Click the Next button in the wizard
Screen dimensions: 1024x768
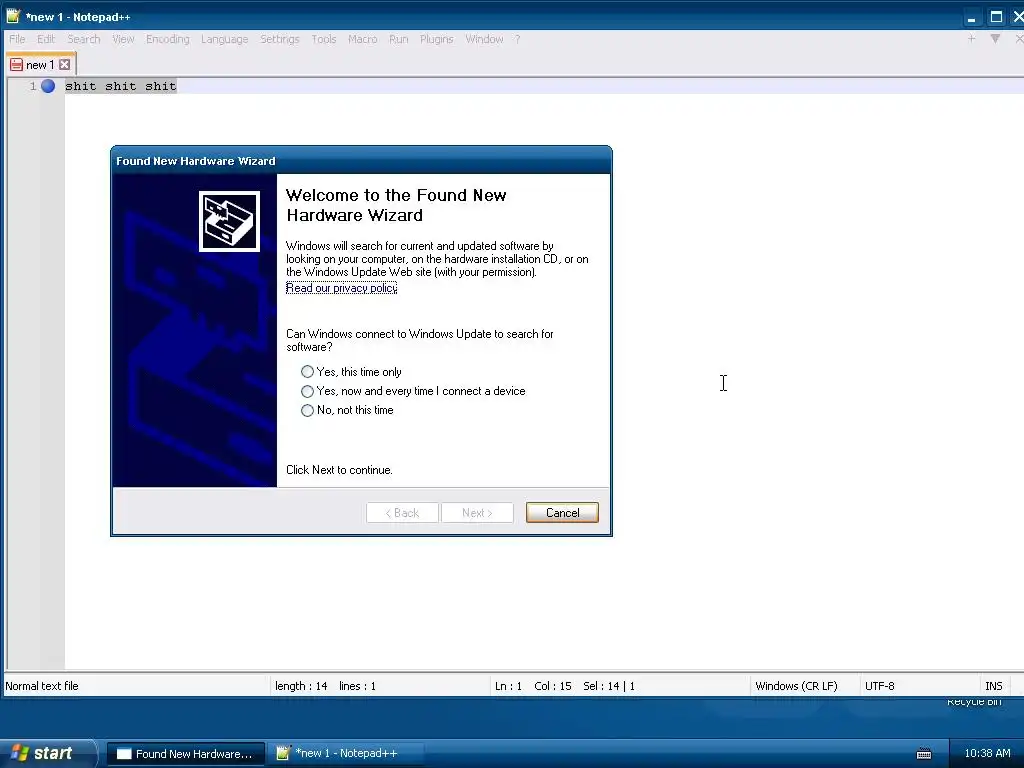point(477,513)
